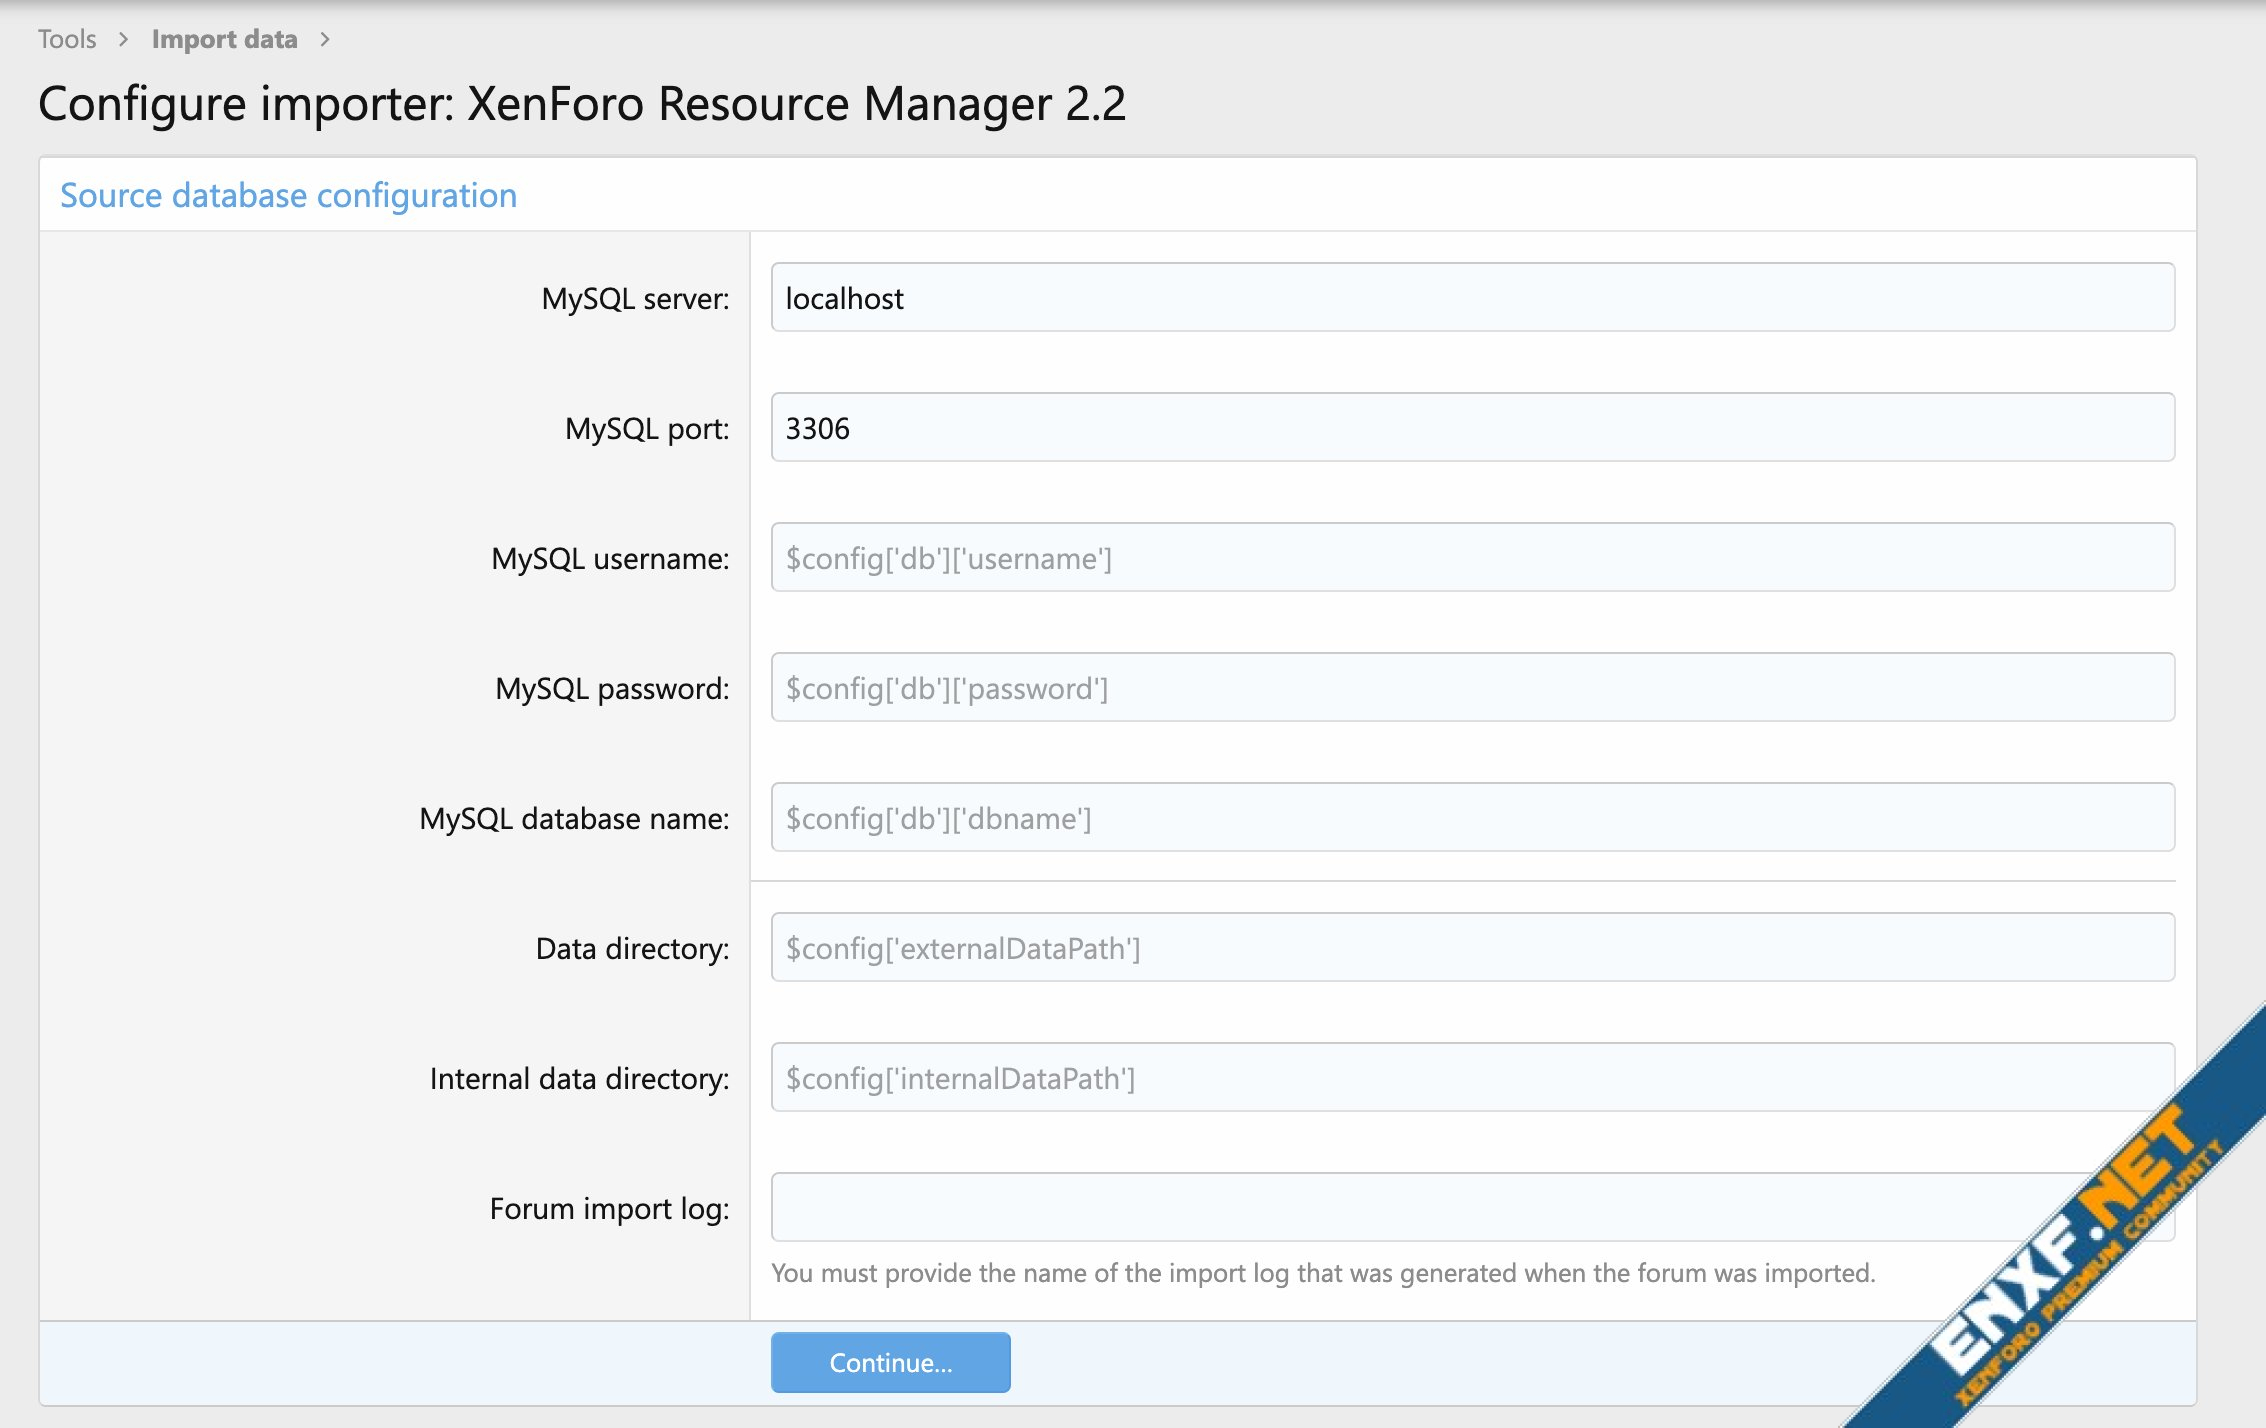Click the Configure importer page title
Image resolution: width=2266 pixels, height=1428 pixels.
click(582, 104)
